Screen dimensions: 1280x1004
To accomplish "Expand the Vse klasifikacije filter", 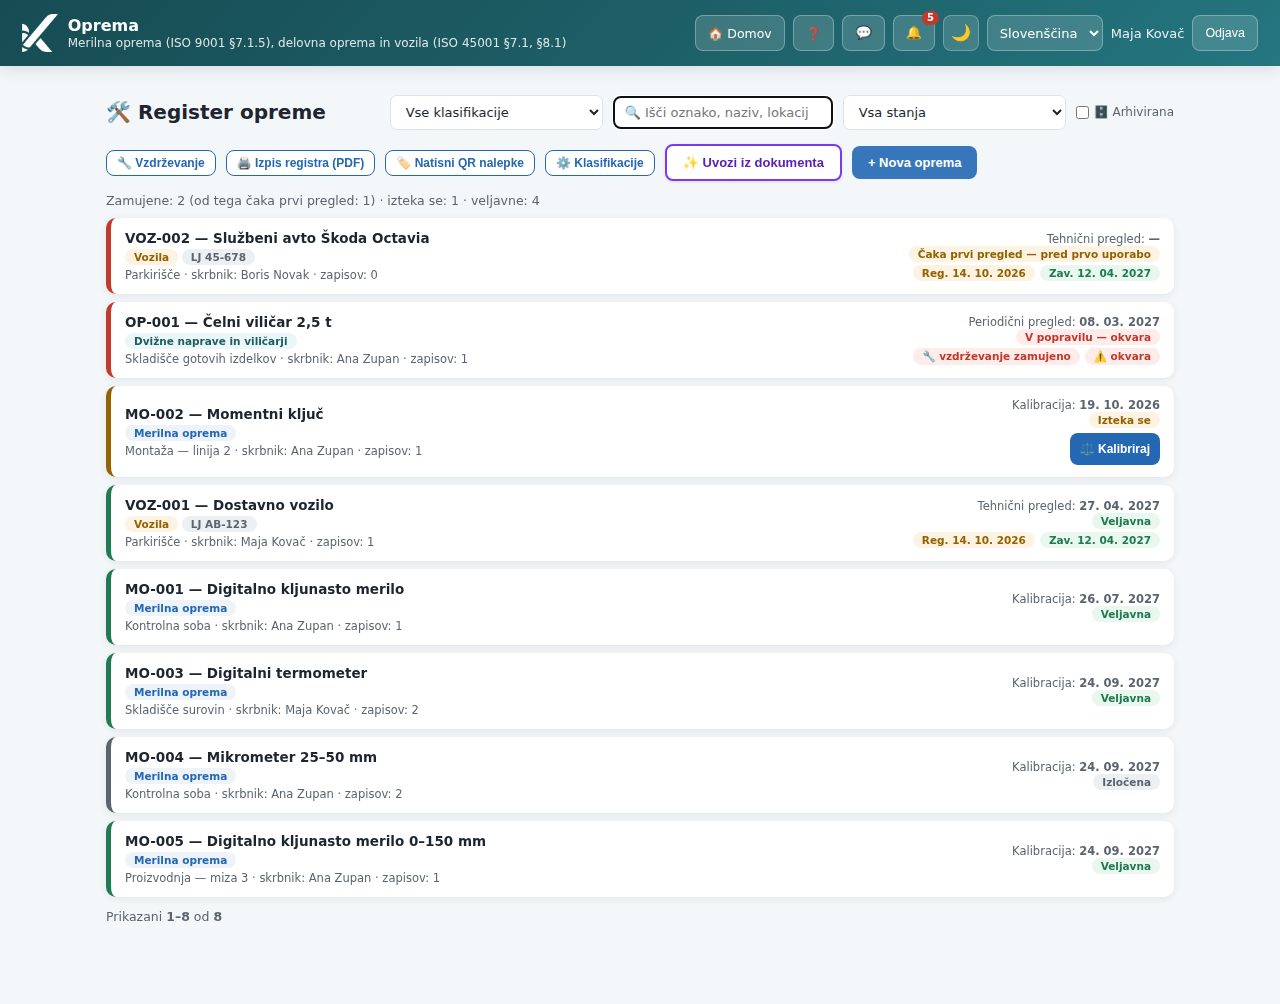I will tap(497, 112).
